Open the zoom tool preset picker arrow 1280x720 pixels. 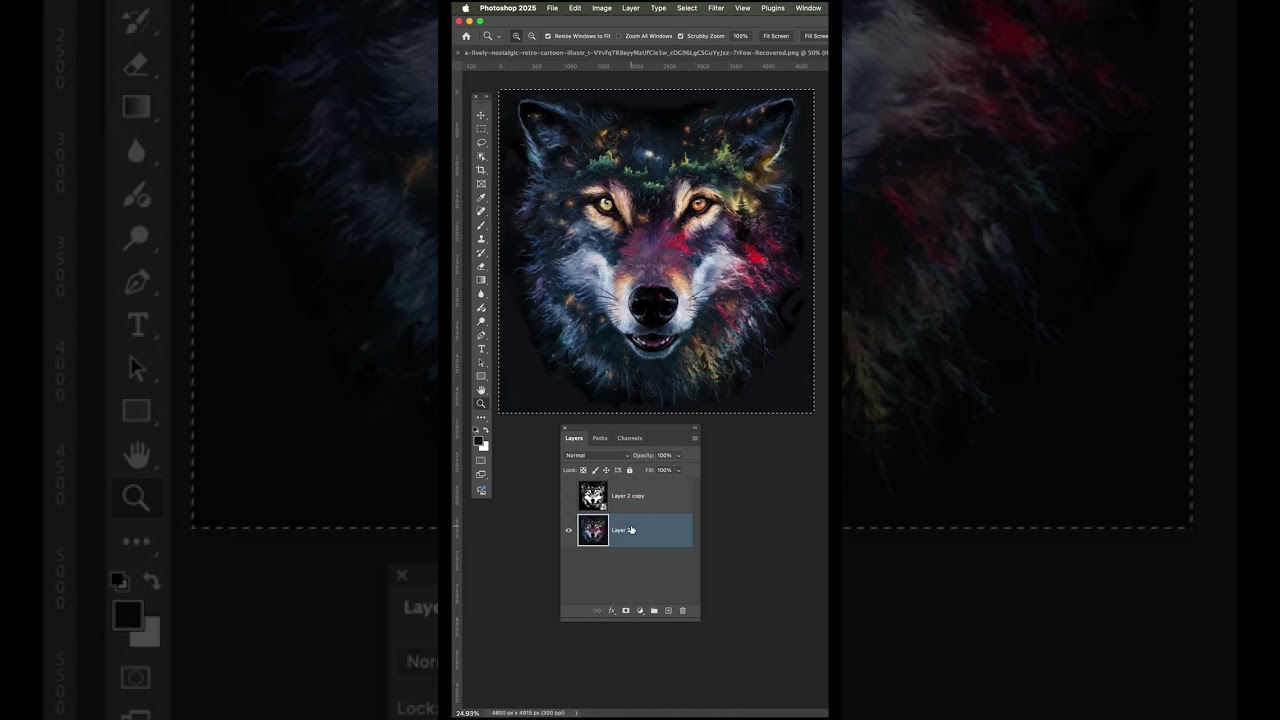tap(499, 37)
